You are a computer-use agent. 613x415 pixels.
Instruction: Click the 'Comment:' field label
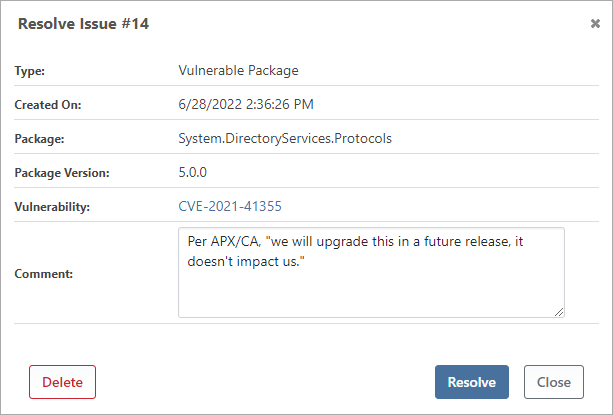(43, 273)
